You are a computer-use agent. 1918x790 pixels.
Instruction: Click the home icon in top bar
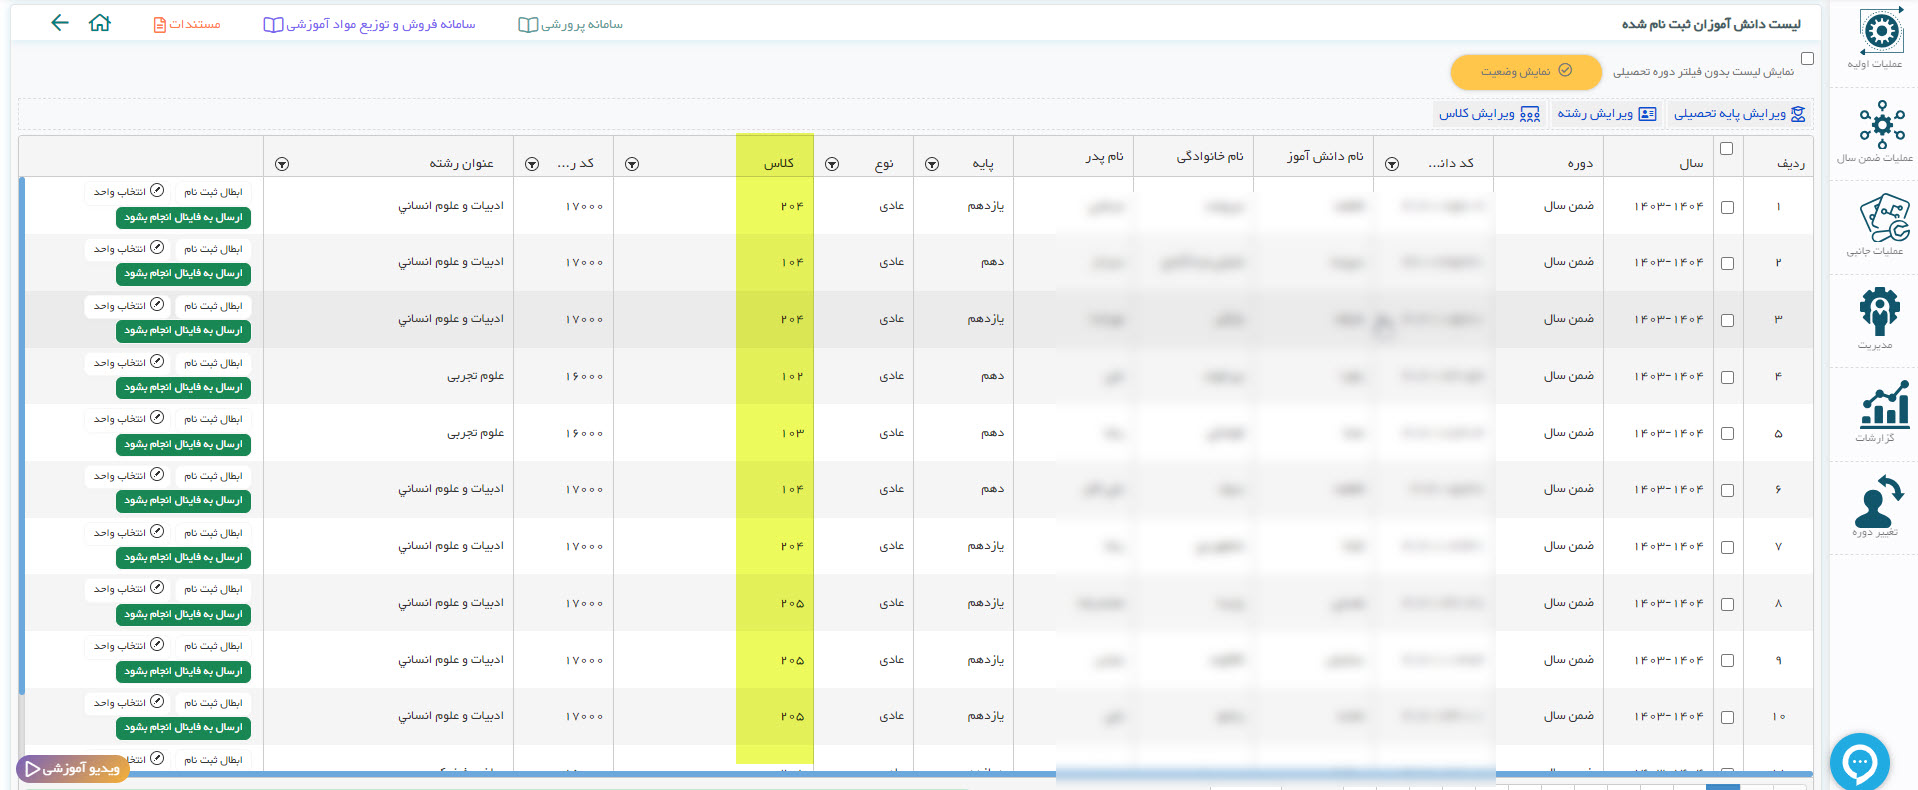(x=100, y=23)
